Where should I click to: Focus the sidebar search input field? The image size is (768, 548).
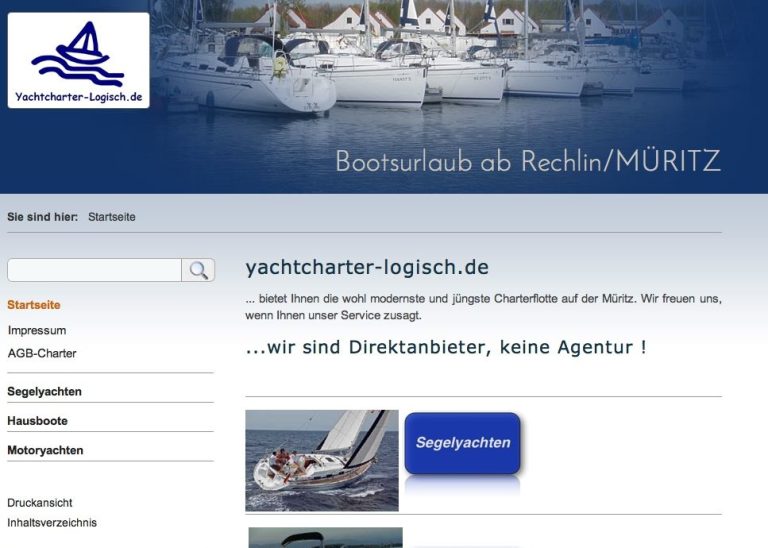pyautogui.click(x=94, y=270)
